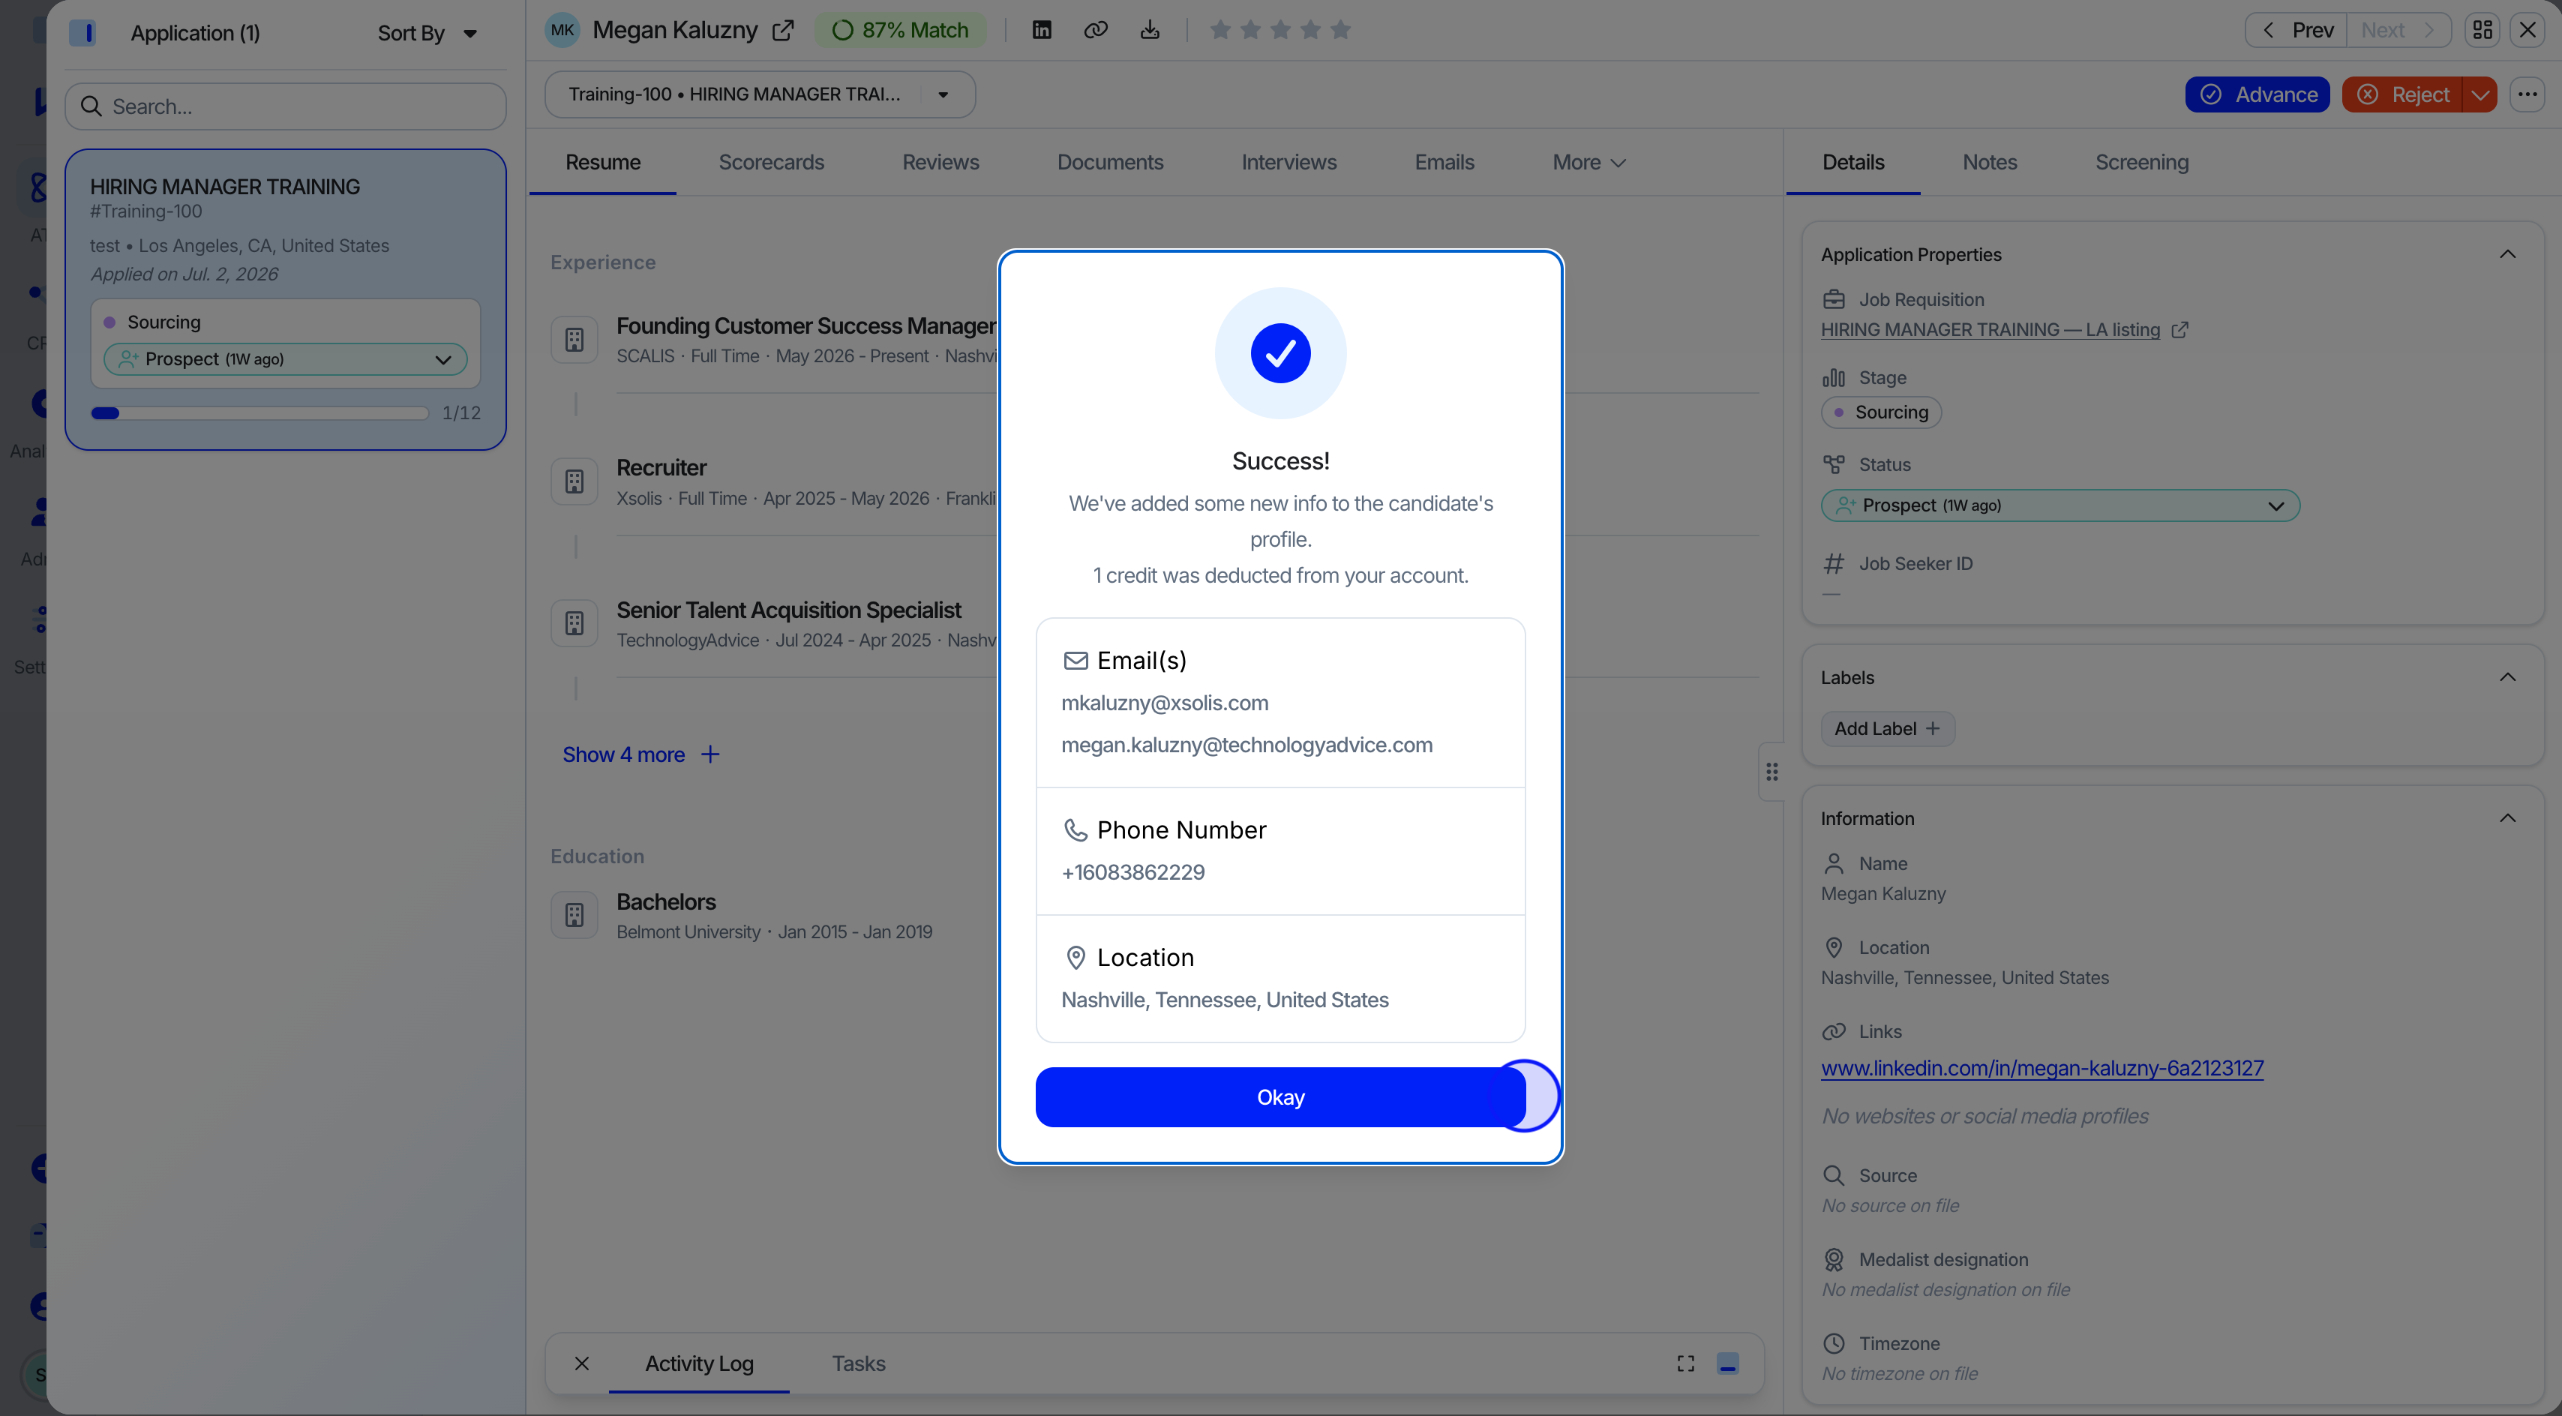Click the Stage bar-chart icon

click(1833, 377)
